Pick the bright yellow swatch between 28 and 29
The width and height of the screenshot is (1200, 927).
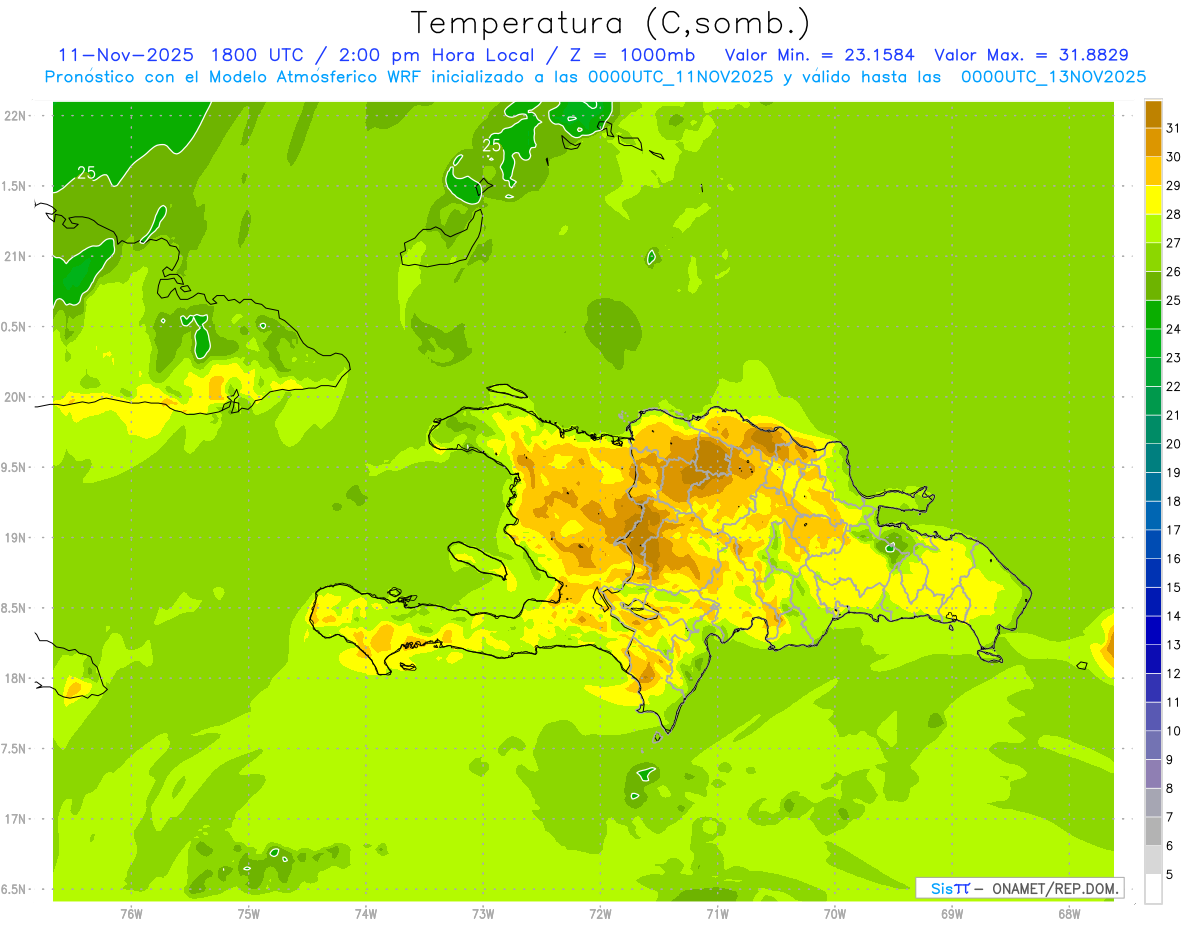(x=1153, y=200)
